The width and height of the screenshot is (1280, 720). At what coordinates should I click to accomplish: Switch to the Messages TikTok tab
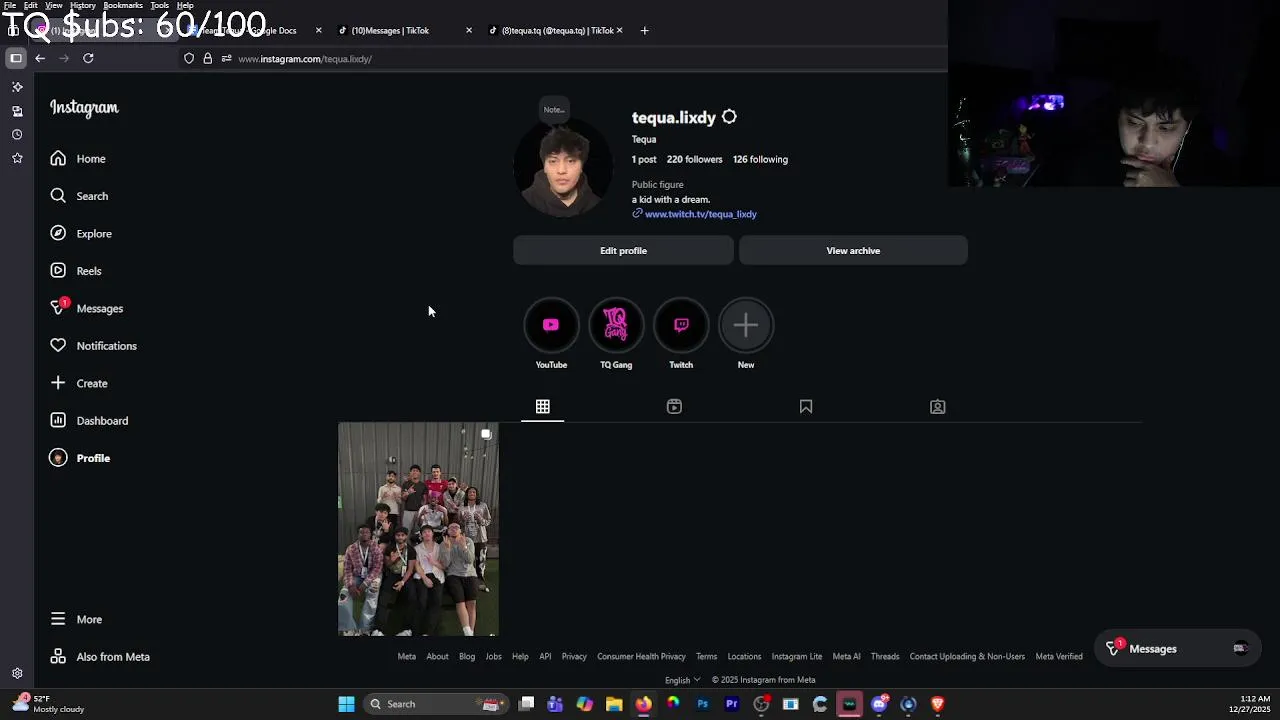405,31
